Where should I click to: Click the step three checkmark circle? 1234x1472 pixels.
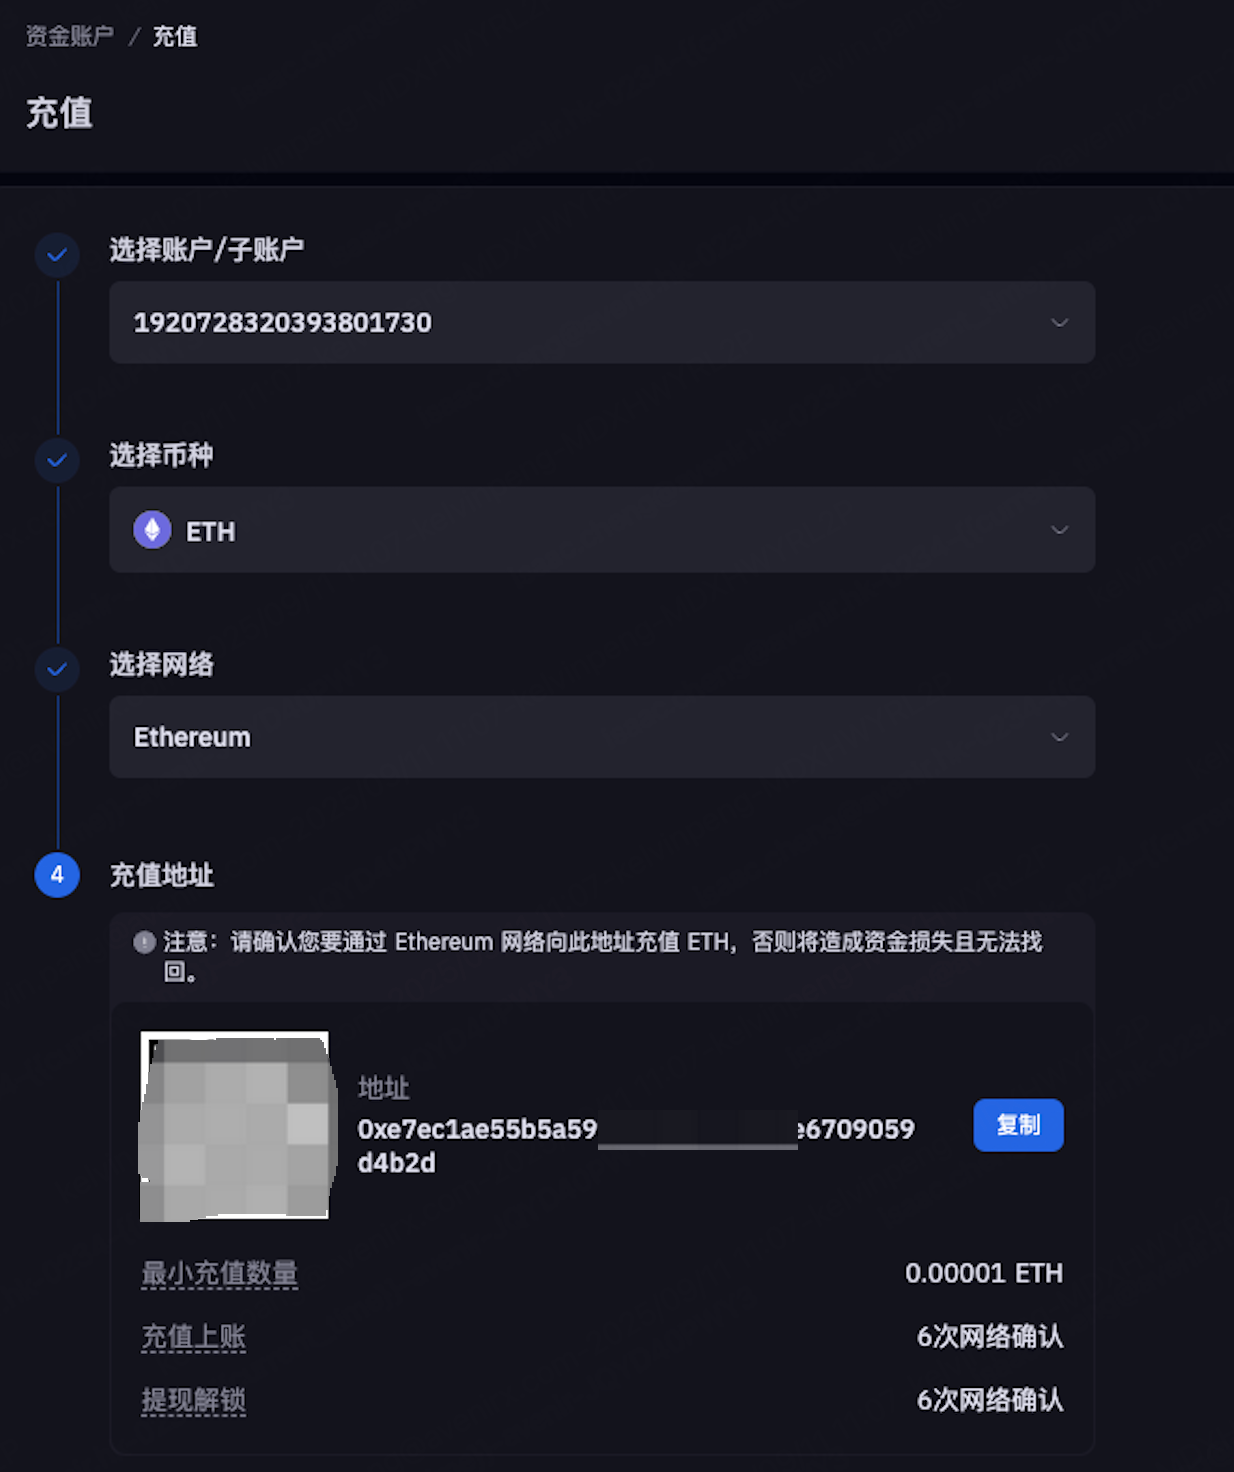tap(57, 669)
